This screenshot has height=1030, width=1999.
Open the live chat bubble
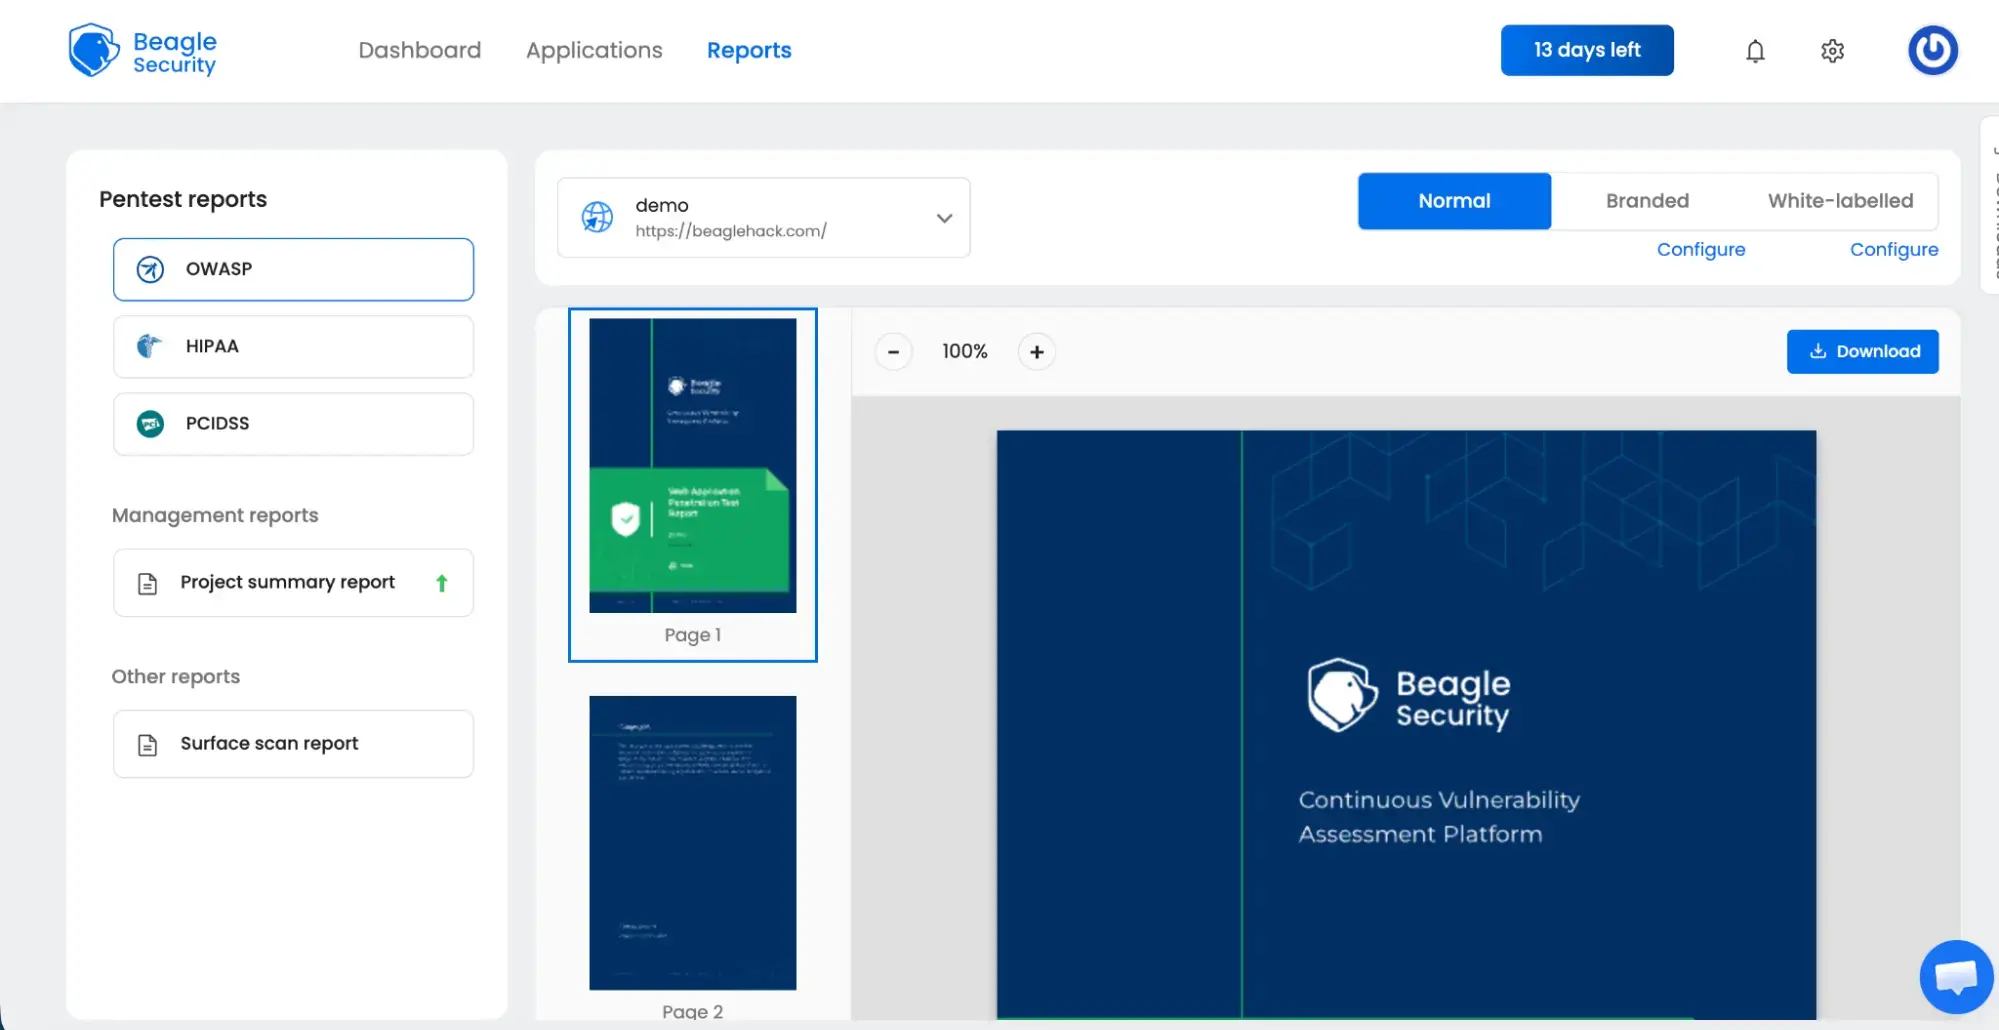click(x=1956, y=976)
